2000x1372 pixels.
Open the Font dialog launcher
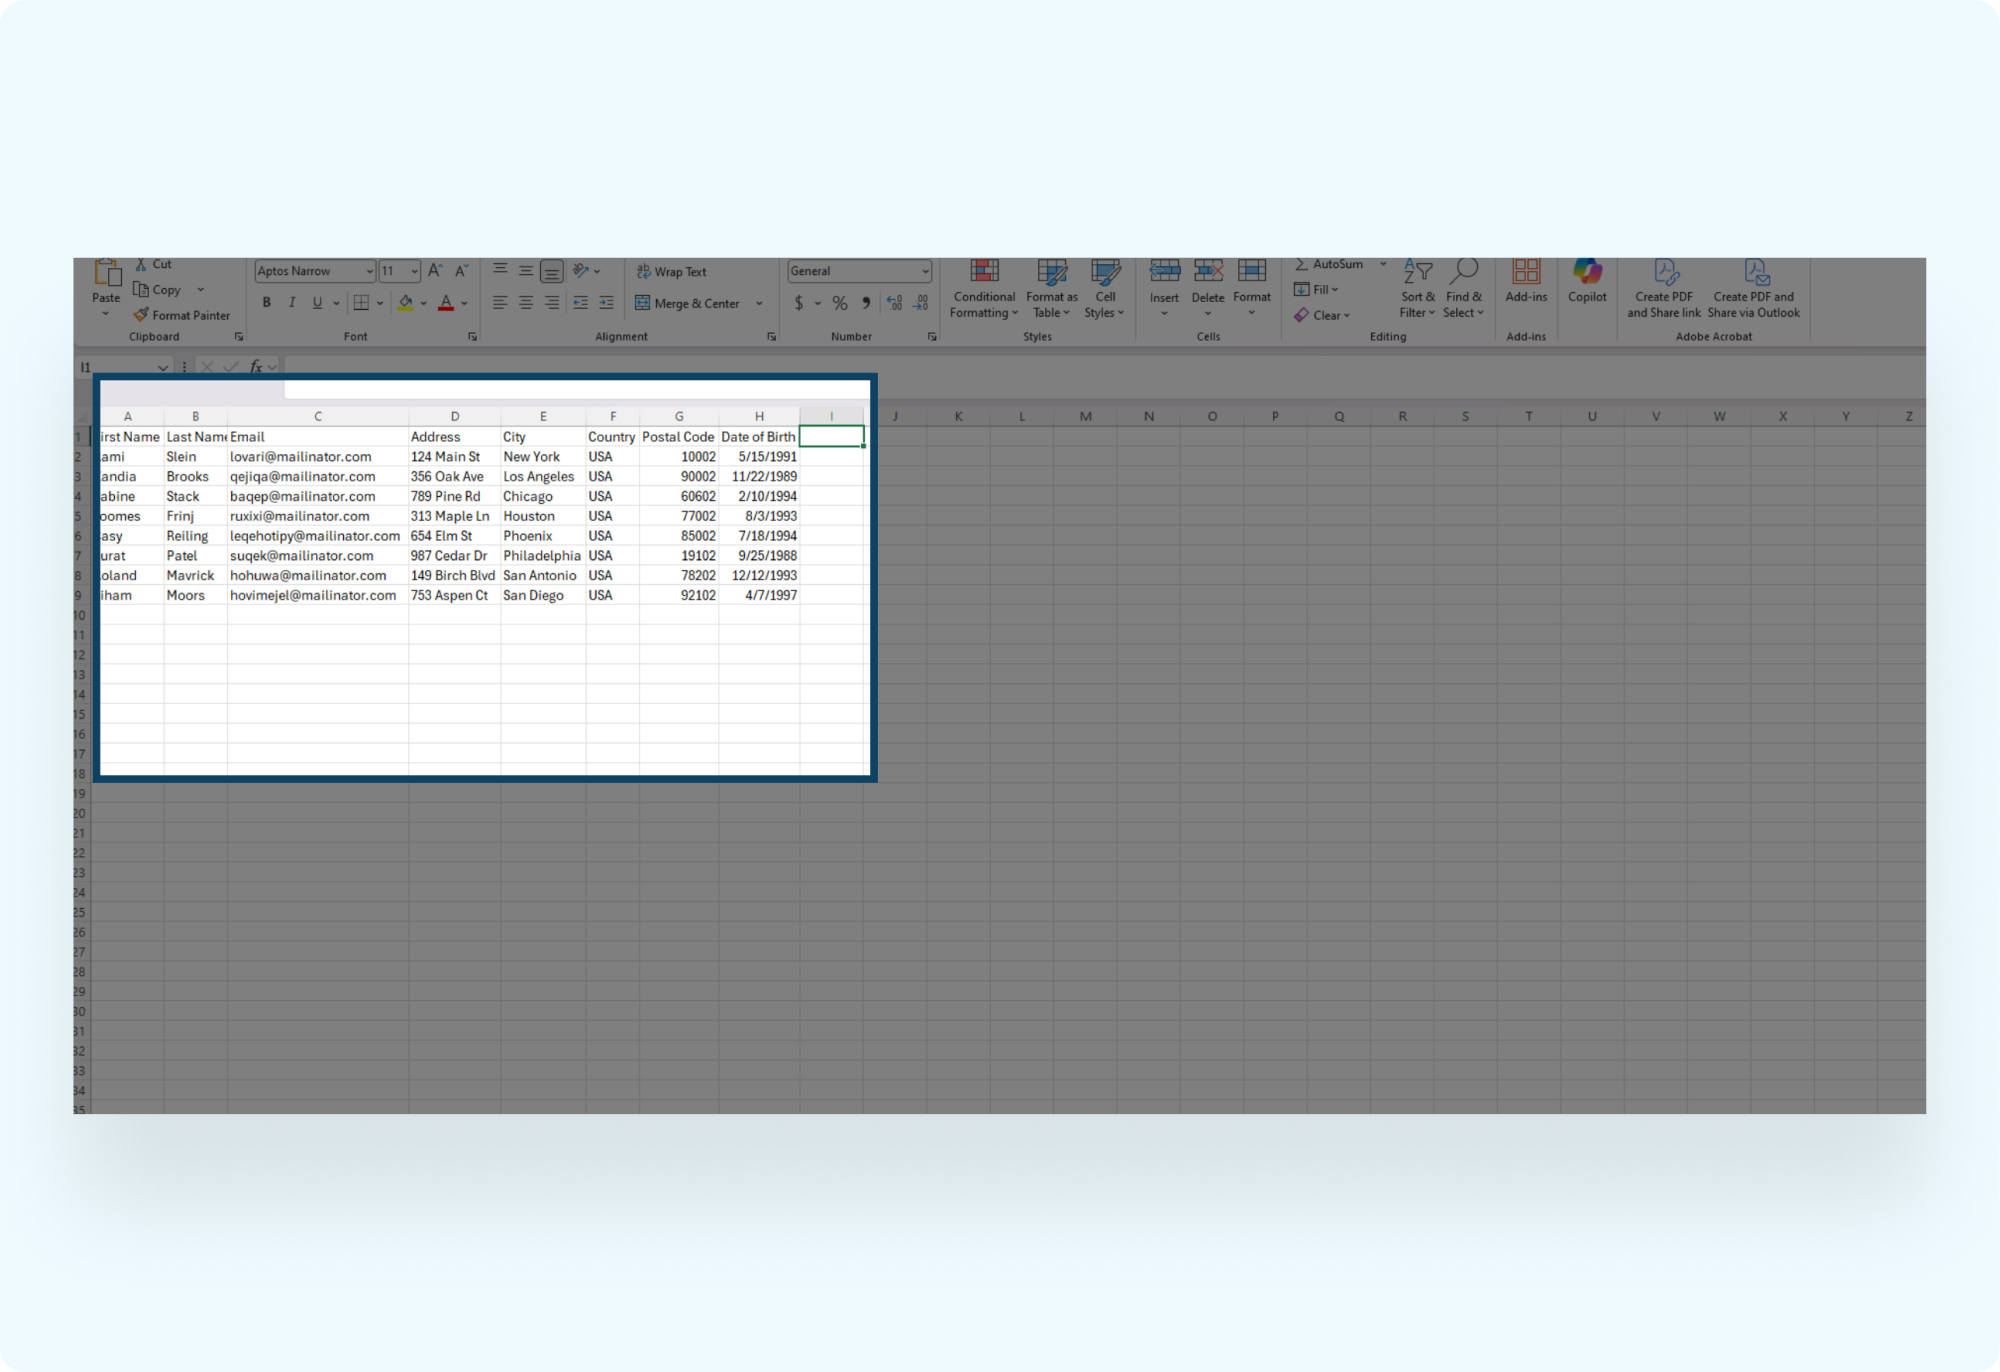pos(472,337)
